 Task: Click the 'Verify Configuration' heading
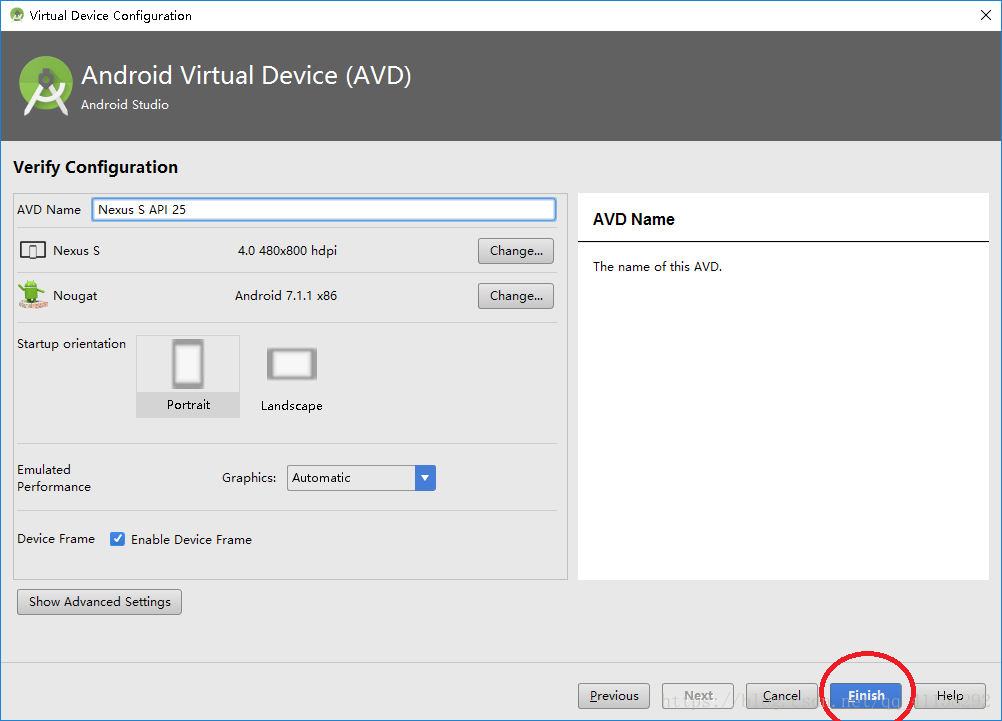[x=95, y=167]
